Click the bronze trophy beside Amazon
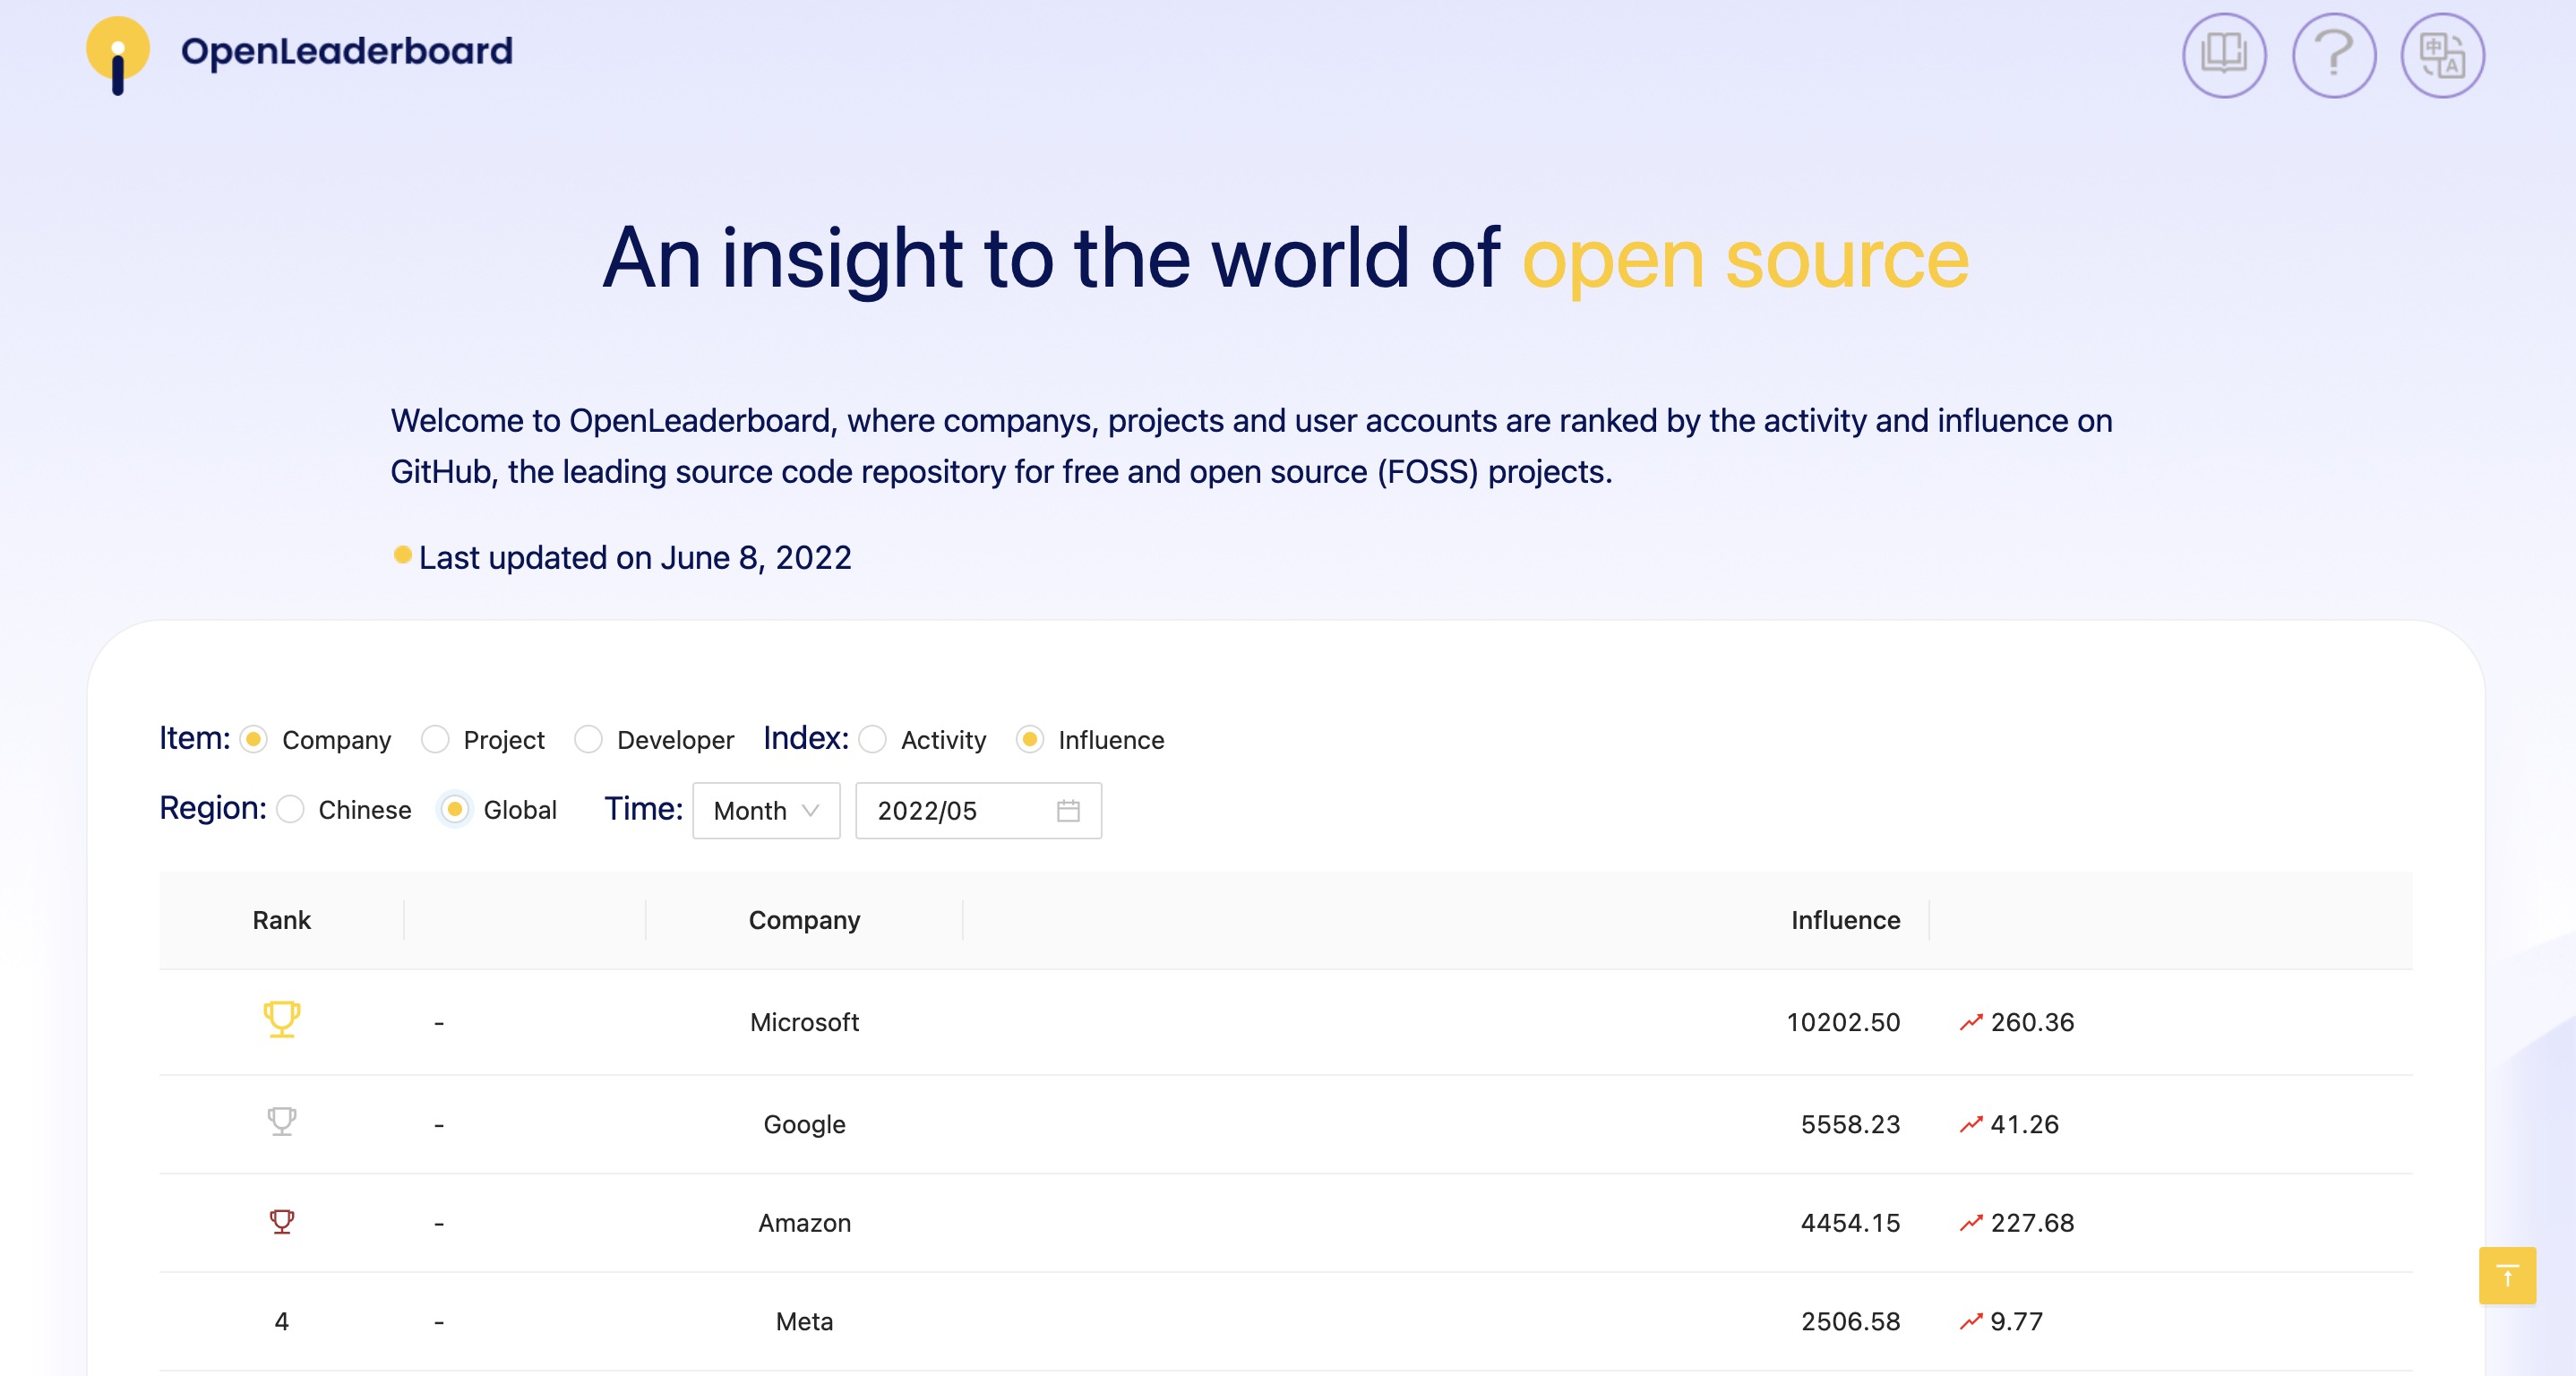This screenshot has height=1376, width=2576. pyautogui.click(x=281, y=1221)
